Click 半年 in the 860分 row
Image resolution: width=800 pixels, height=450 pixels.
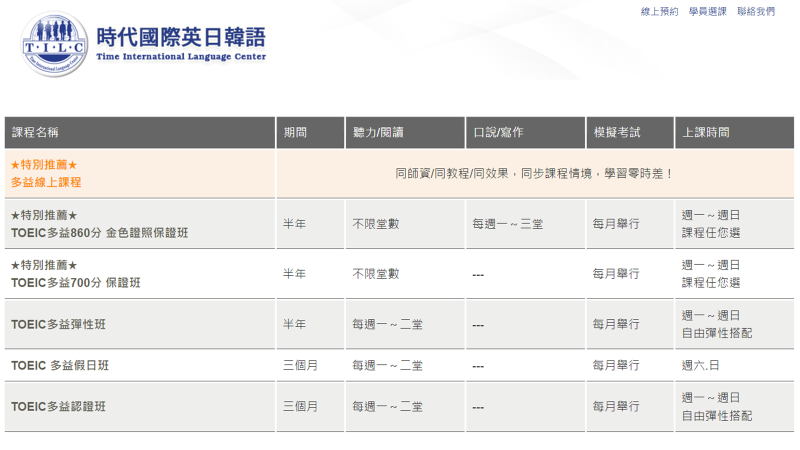tap(294, 224)
